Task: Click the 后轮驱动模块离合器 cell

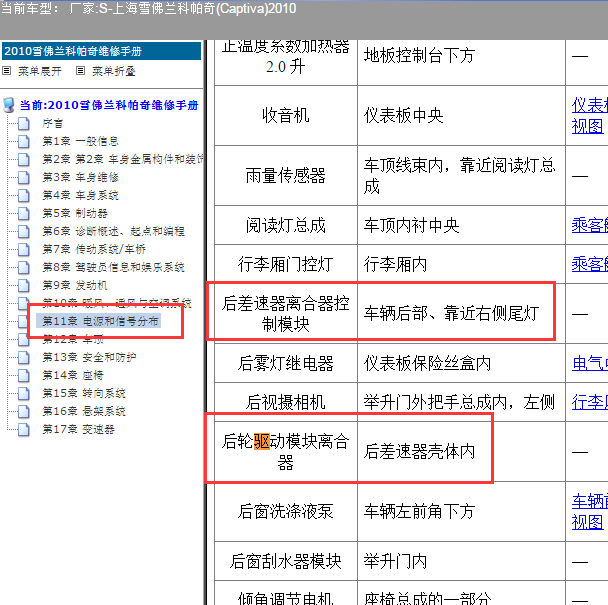Action: [286, 452]
